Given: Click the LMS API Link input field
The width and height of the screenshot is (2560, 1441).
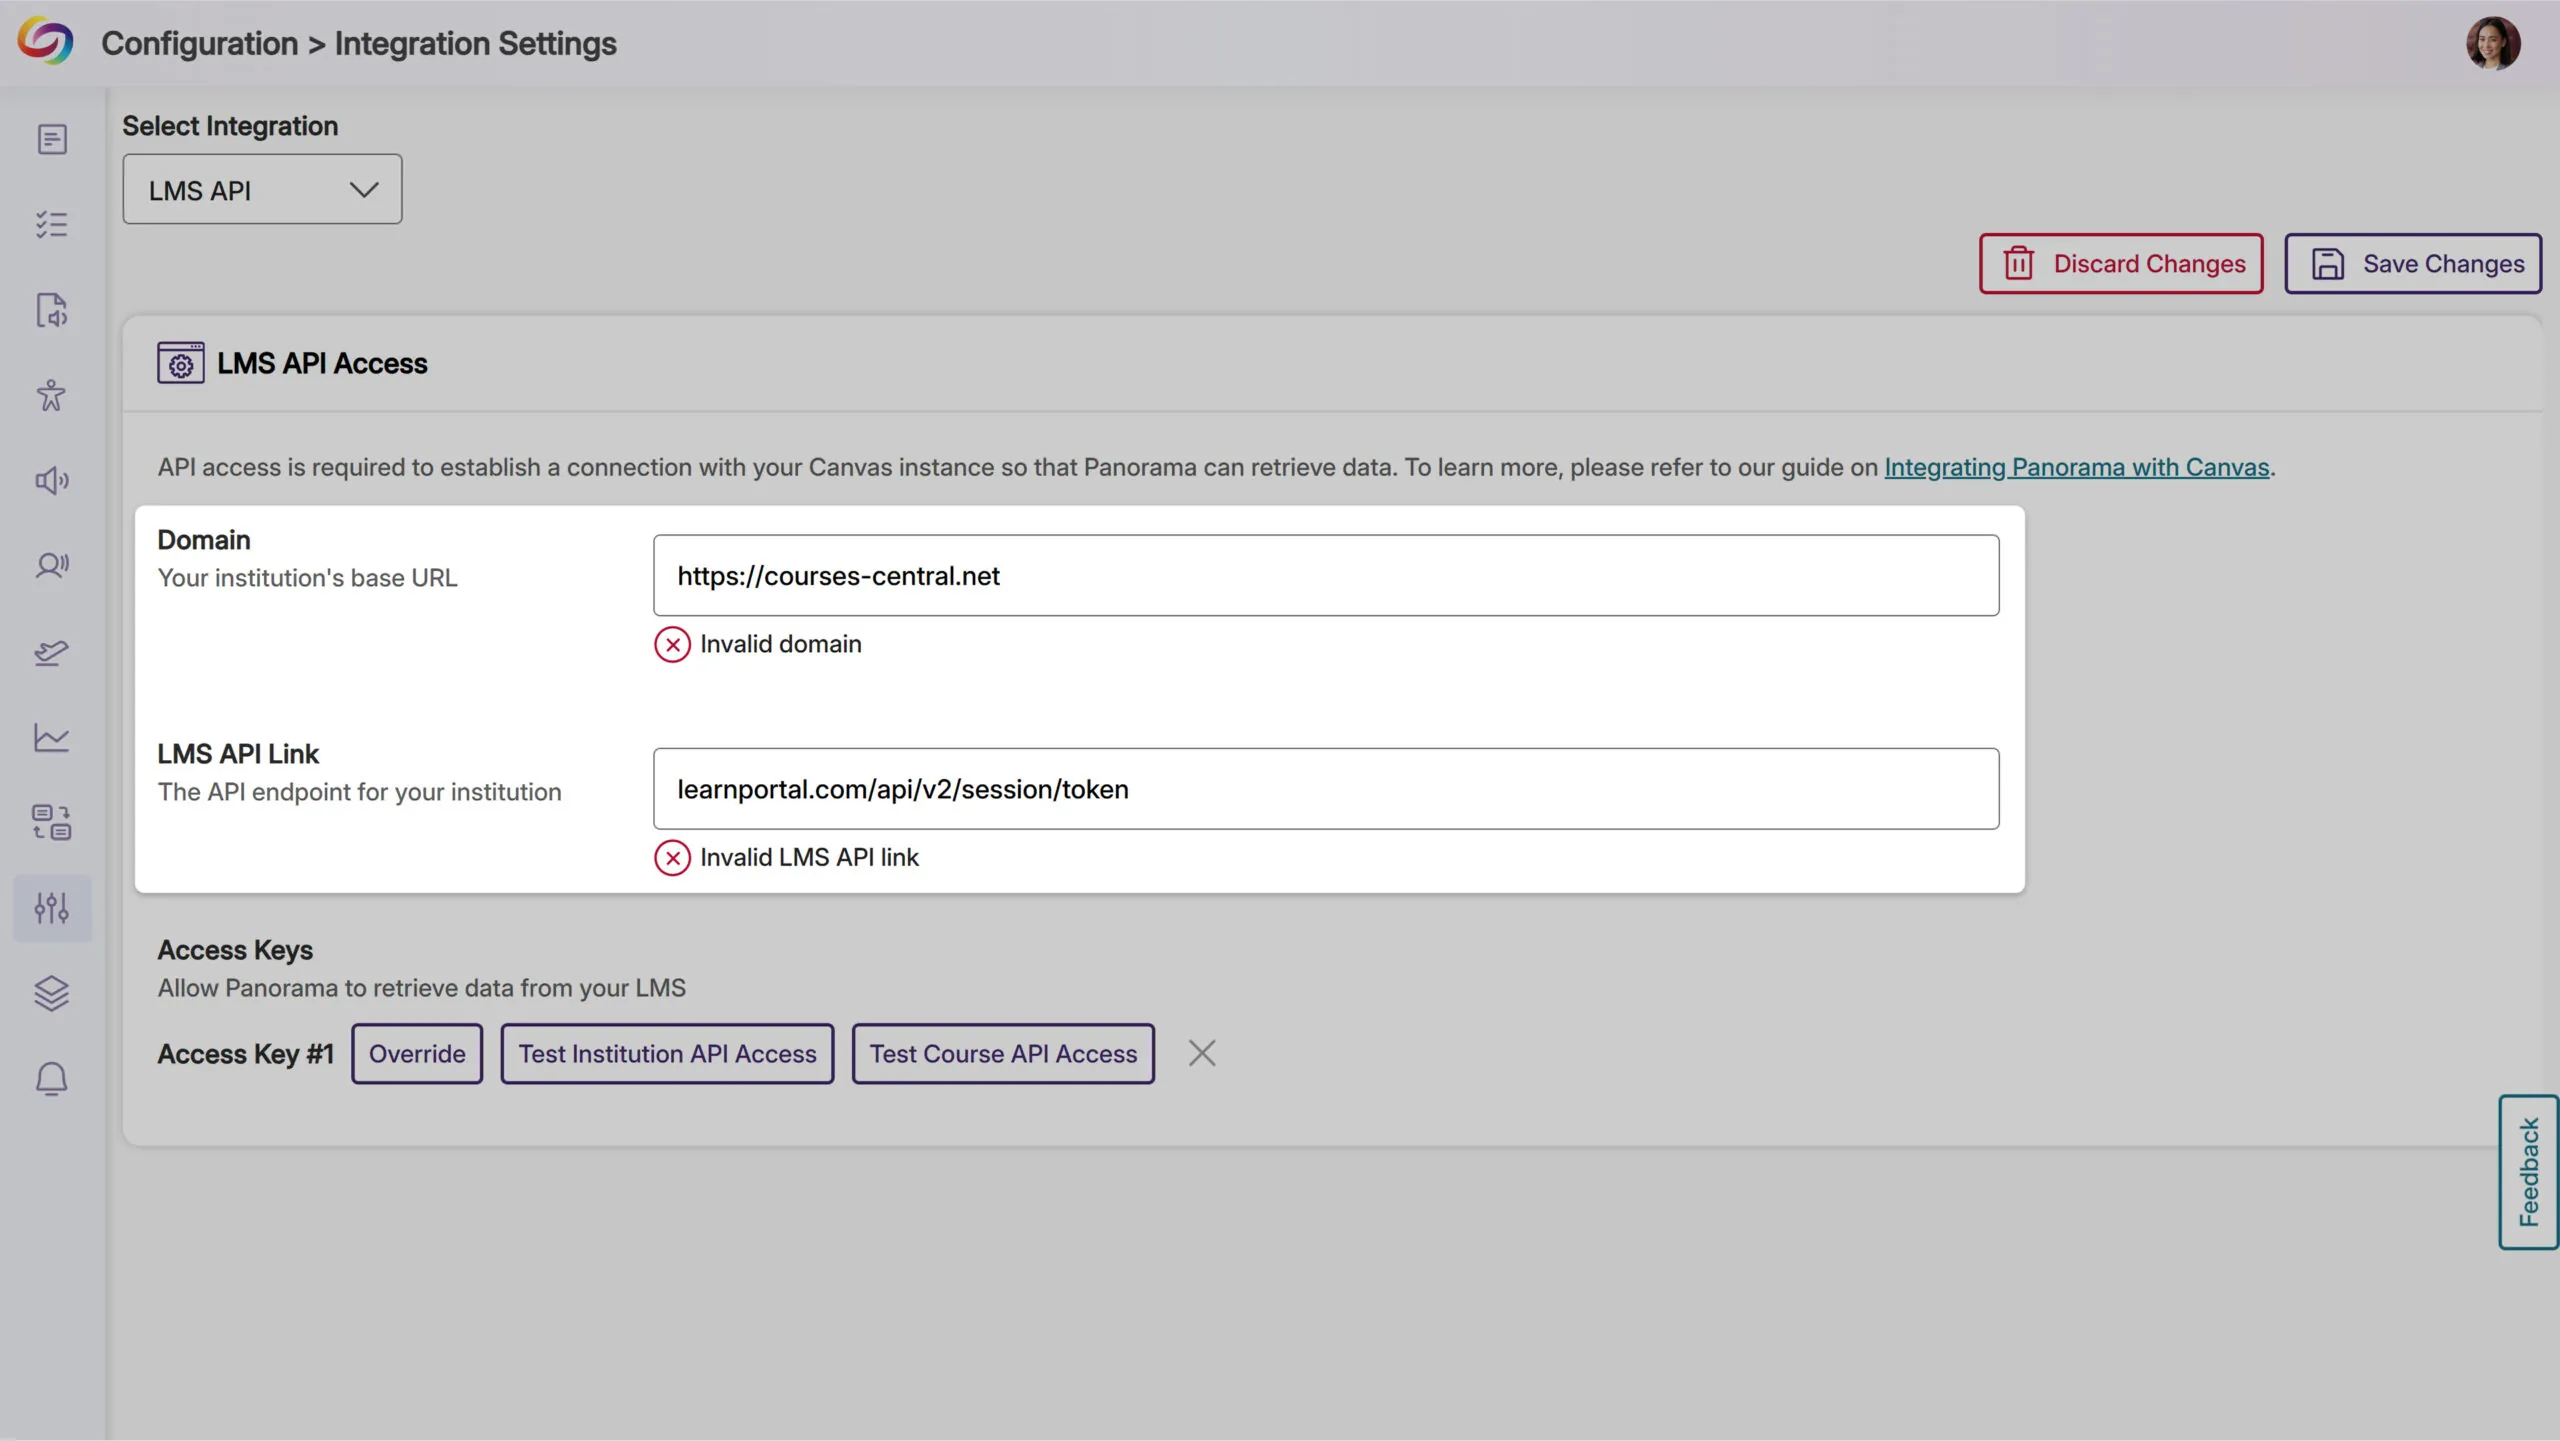Looking at the screenshot, I should [x=1325, y=789].
